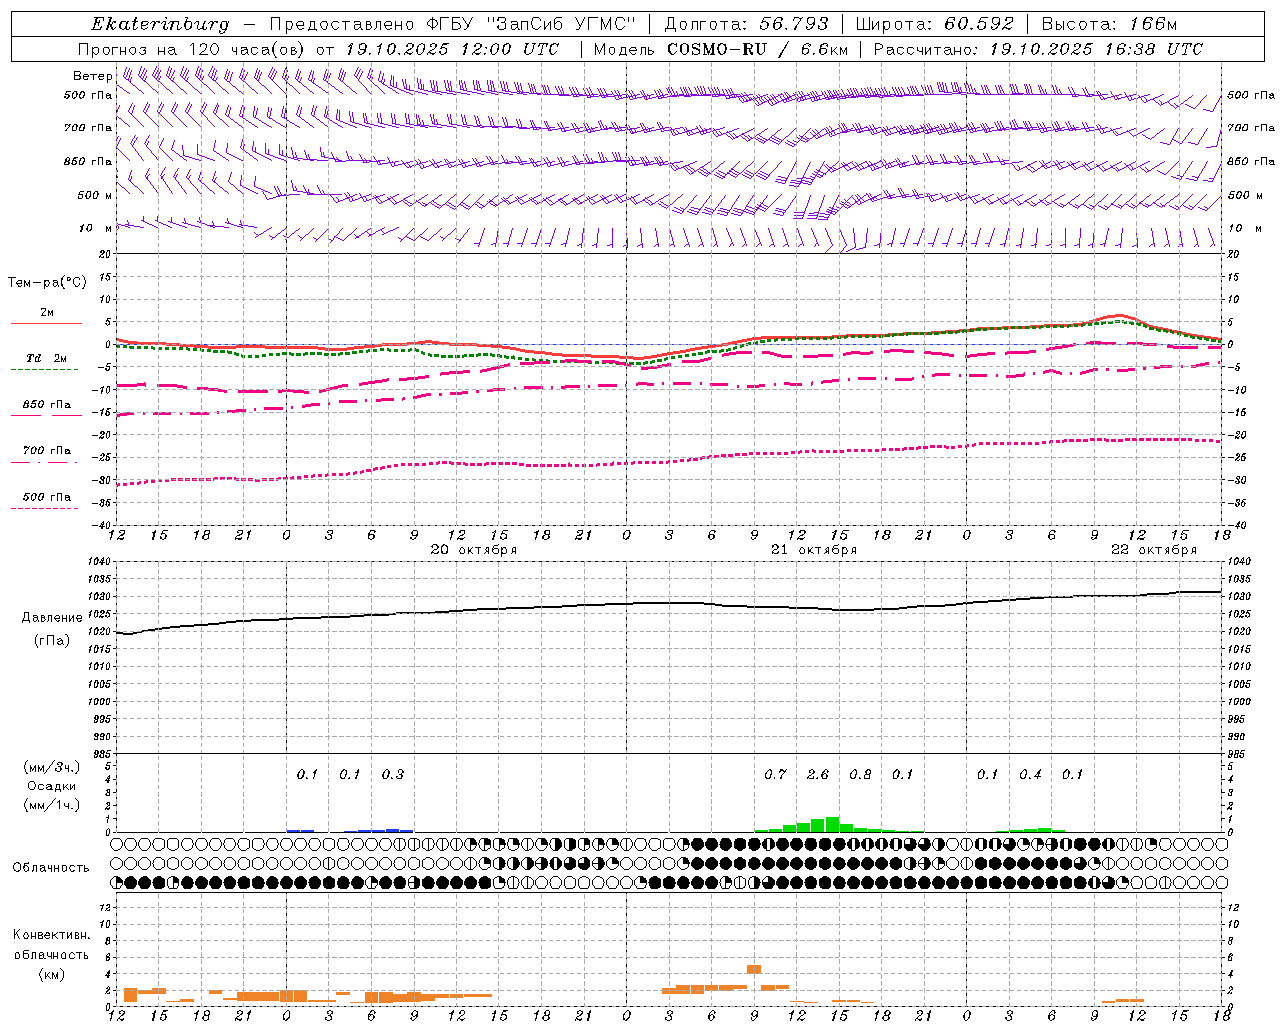
Task: Click the (мм/3ч.) precipitation unit label
Action: click(x=52, y=767)
